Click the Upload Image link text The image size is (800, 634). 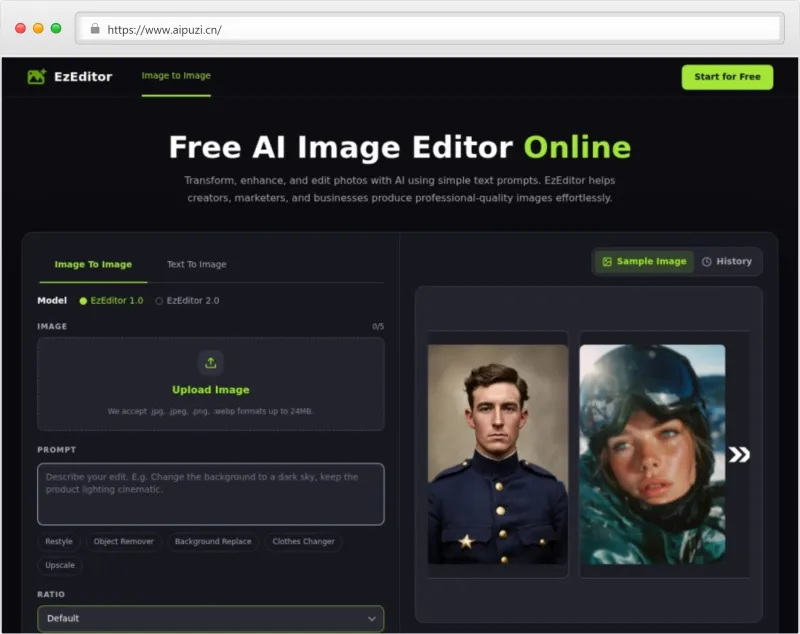click(x=211, y=390)
